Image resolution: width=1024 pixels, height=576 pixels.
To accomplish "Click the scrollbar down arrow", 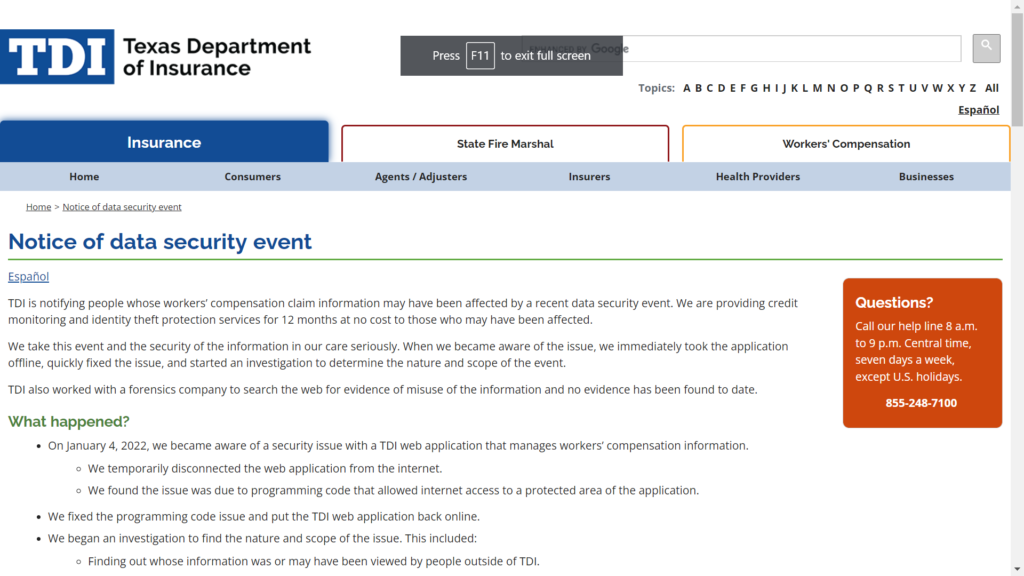I will point(1017,570).
